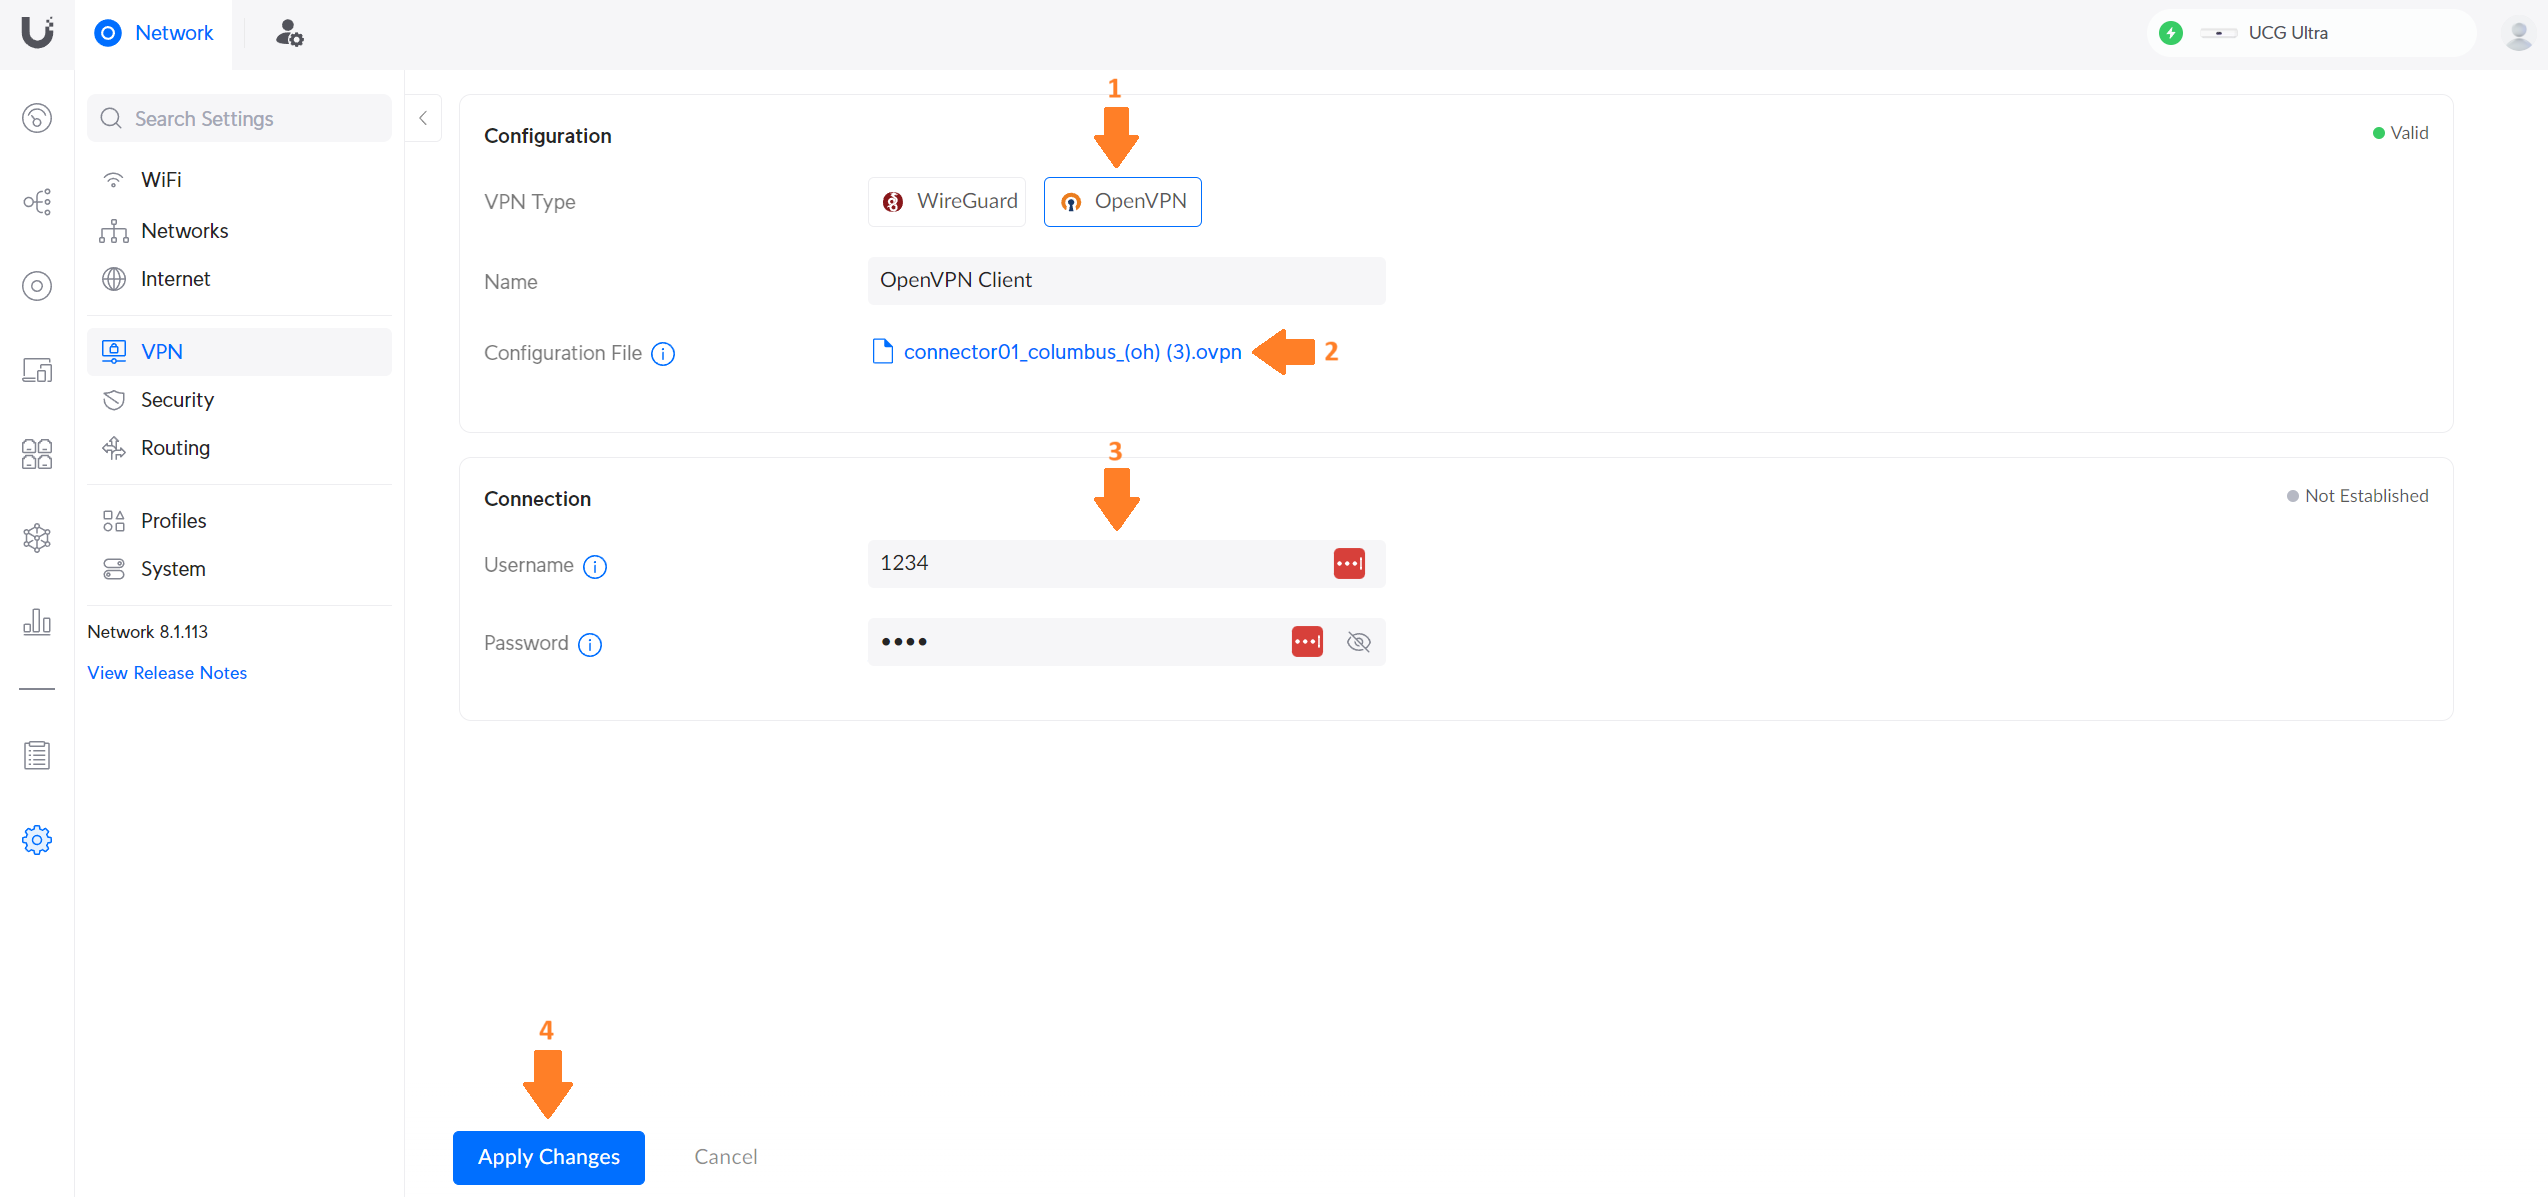Viewport: 2548px width, 1197px height.
Task: Show Username info tooltip icon
Action: tap(595, 567)
